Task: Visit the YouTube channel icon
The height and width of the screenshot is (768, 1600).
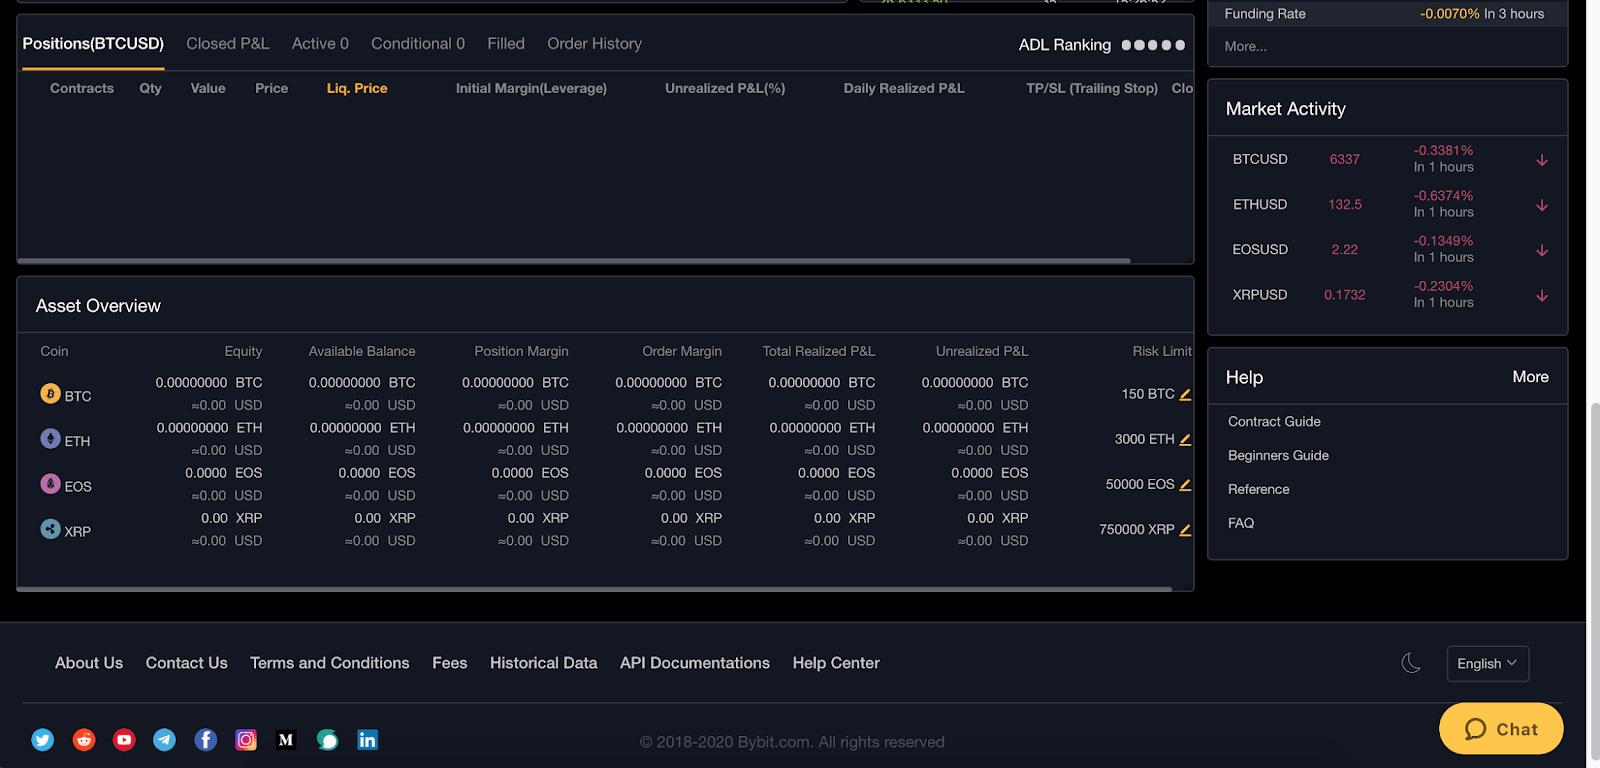Action: [124, 740]
